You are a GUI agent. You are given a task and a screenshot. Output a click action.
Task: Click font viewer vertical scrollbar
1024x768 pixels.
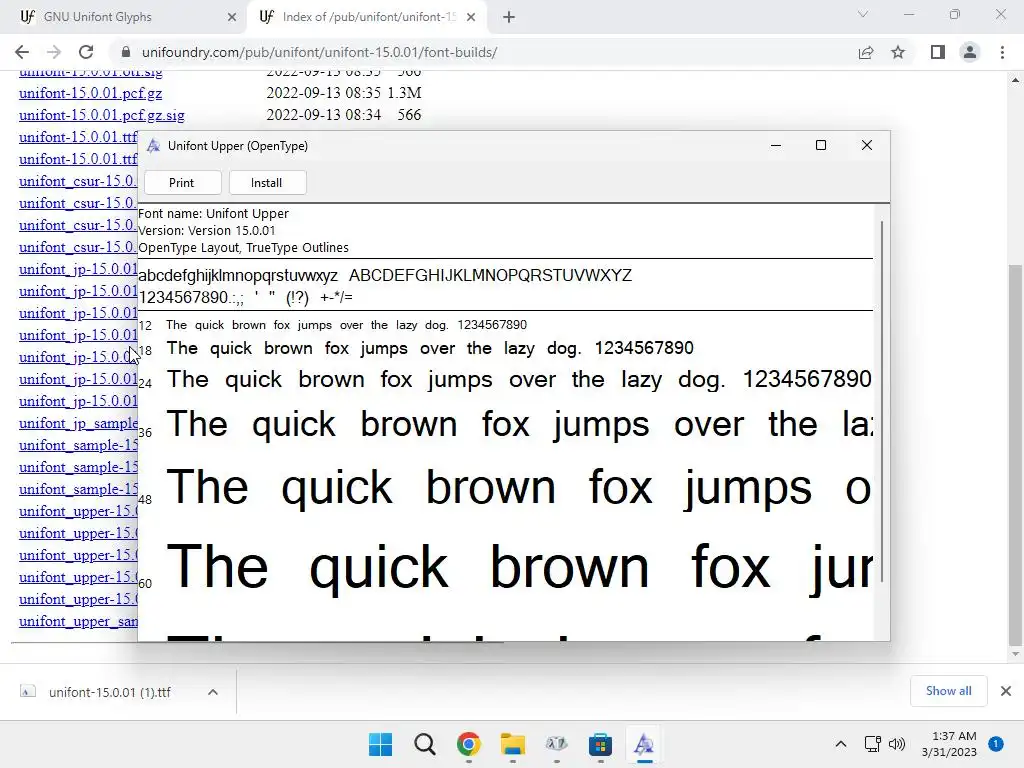point(882,402)
